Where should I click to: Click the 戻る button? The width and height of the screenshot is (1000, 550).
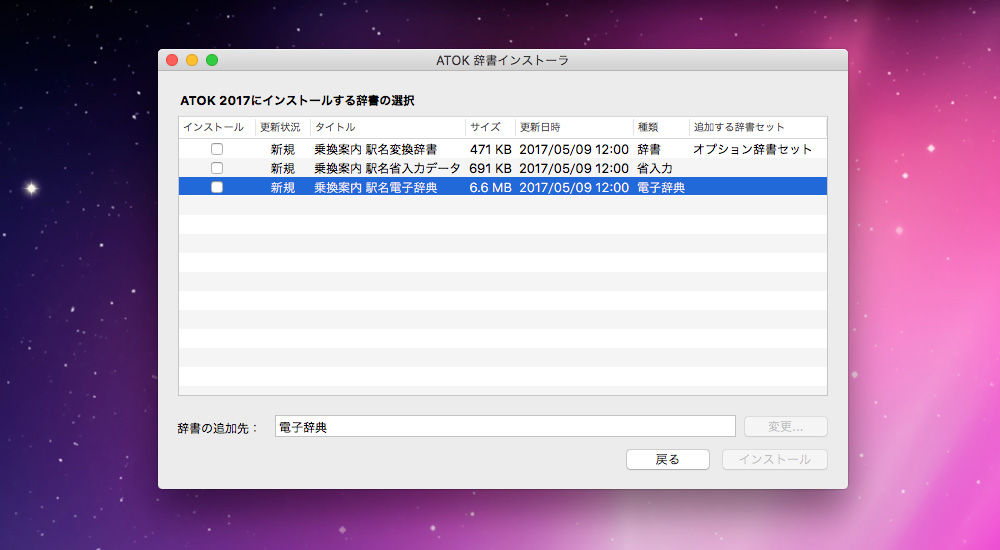point(668,459)
